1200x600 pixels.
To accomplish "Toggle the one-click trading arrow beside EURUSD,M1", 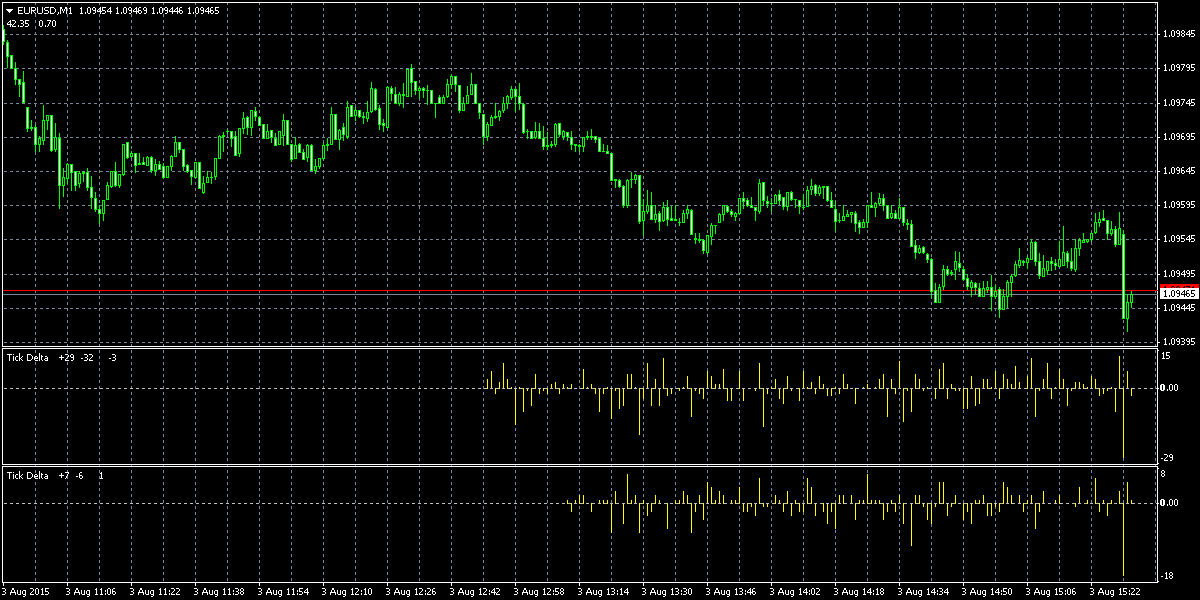I will pyautogui.click(x=10, y=10).
